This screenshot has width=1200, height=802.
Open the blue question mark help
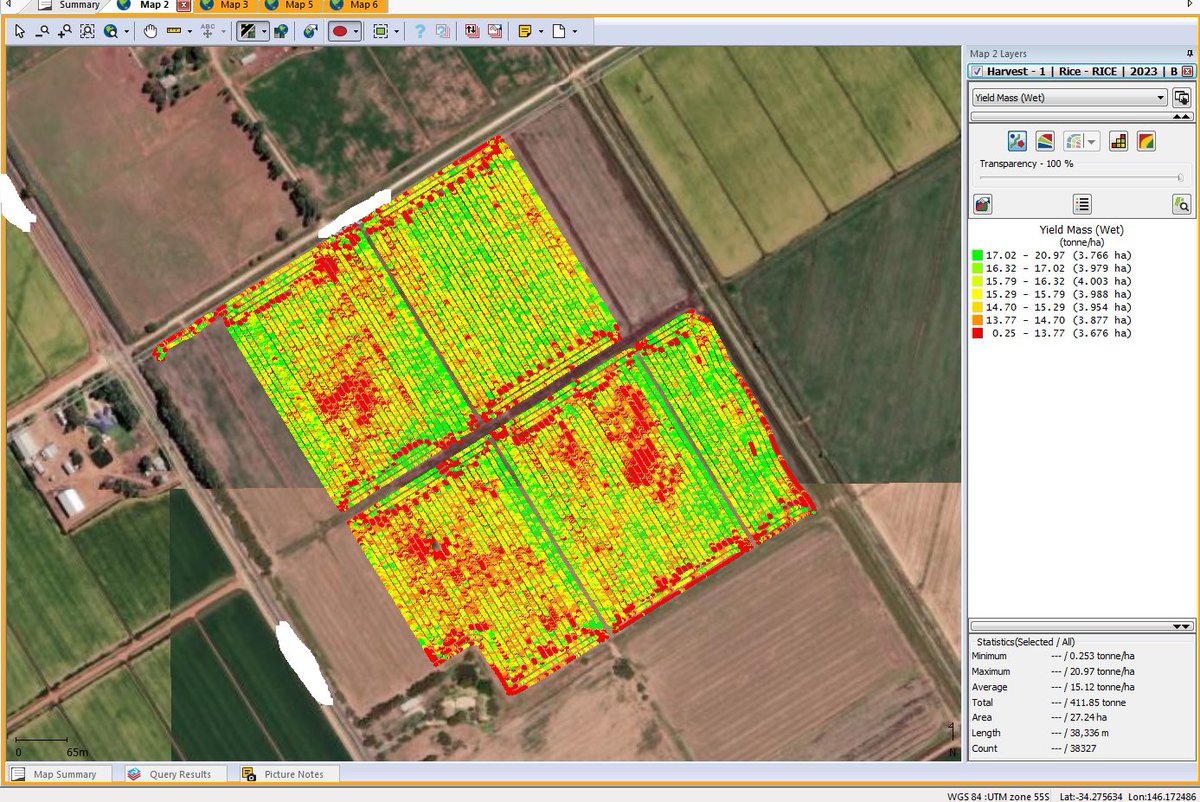(420, 31)
